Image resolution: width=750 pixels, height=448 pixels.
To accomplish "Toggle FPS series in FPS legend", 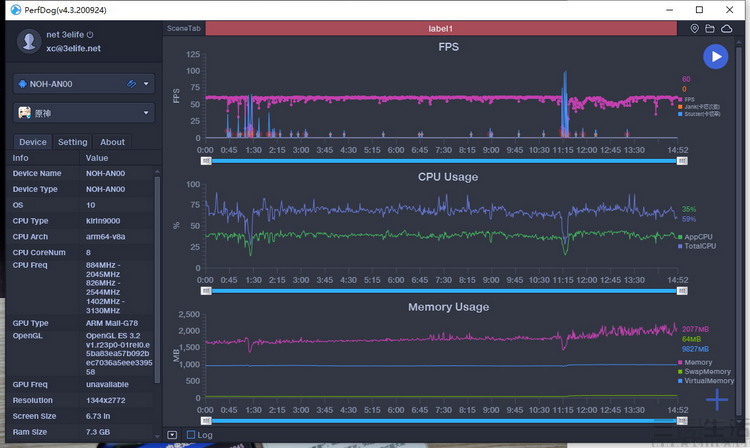I will point(686,99).
